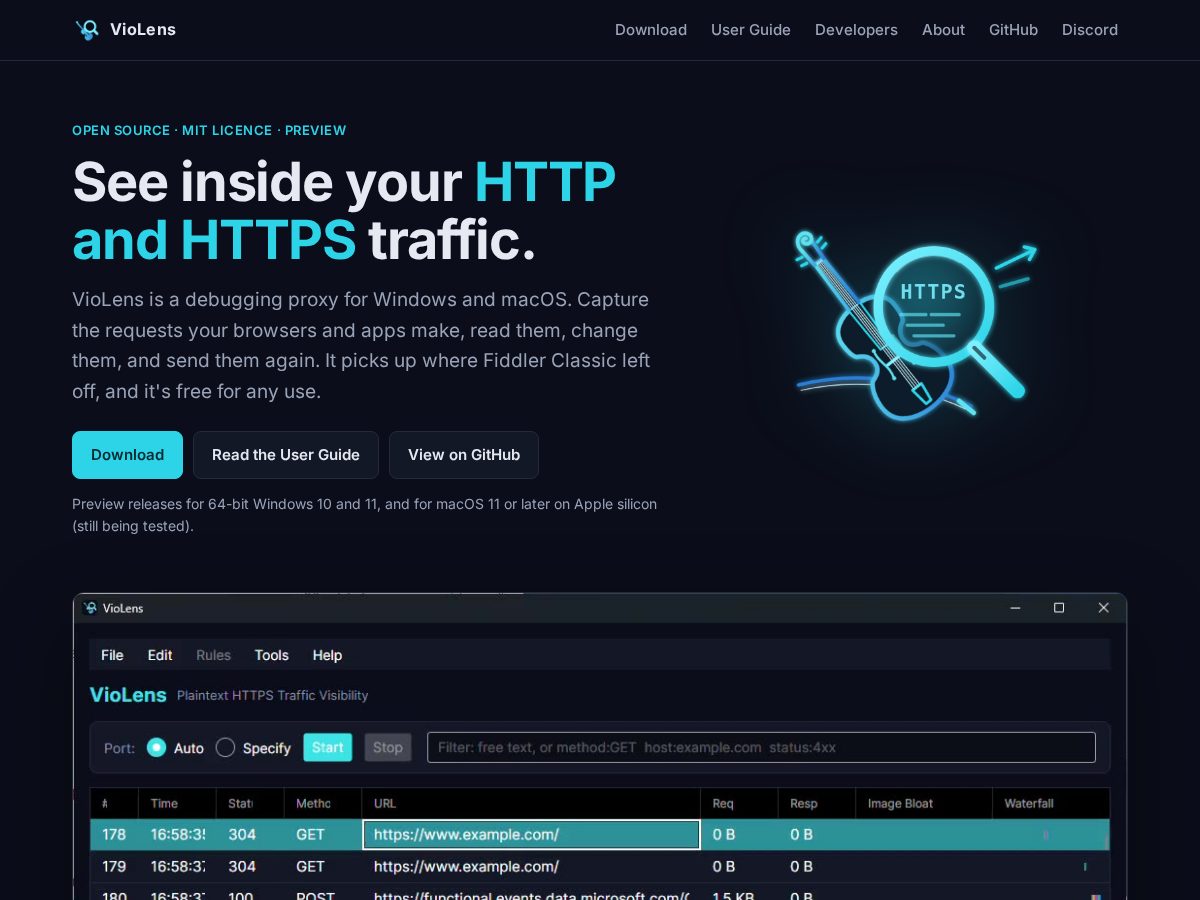Viewport: 1200px width, 900px height.
Task: Select session row number 178
Action: [x=600, y=834]
